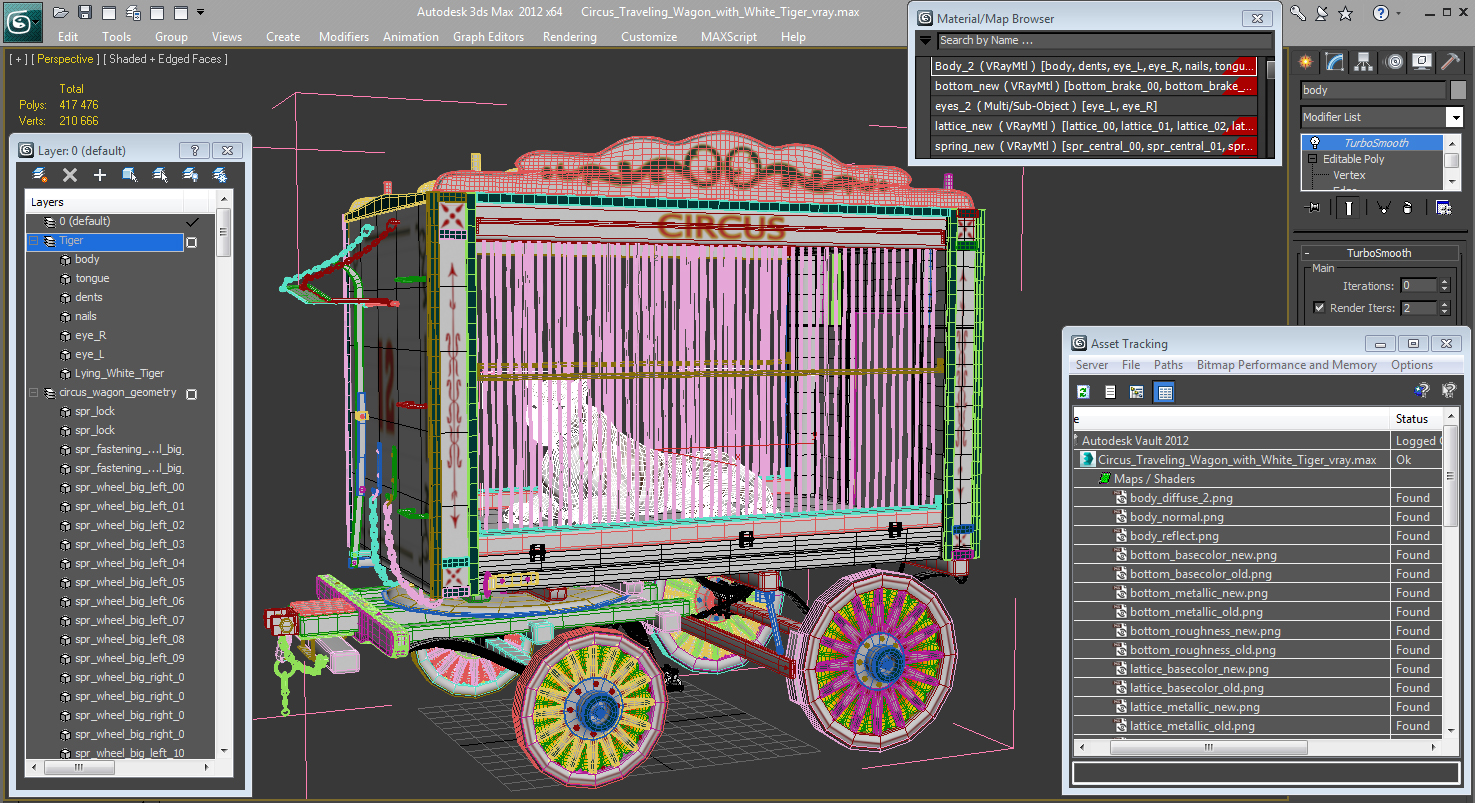Viewport: 1475px width, 803px height.
Task: Click the Perspective viewport label
Action: (65, 59)
